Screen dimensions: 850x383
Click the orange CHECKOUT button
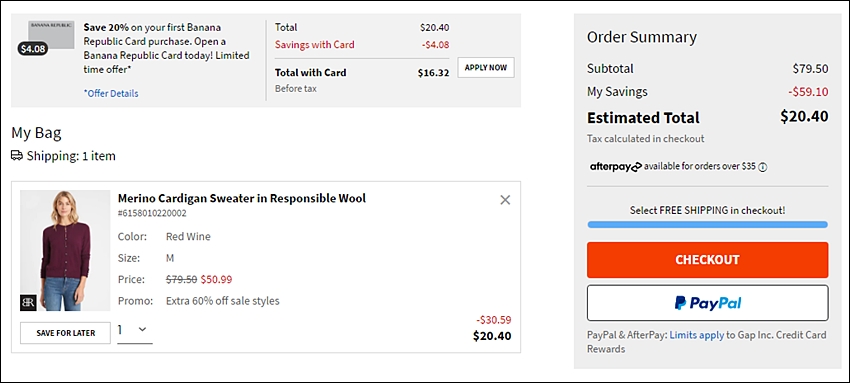point(707,259)
